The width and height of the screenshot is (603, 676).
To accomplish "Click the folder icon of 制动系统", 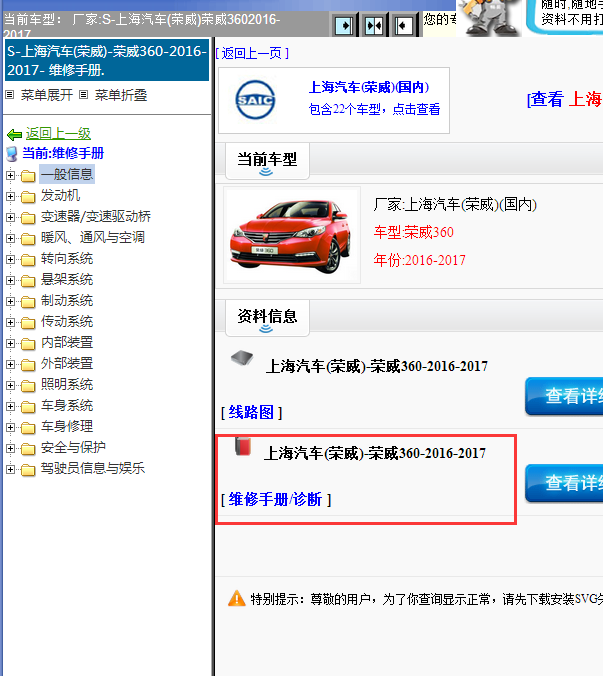I will 28,301.
